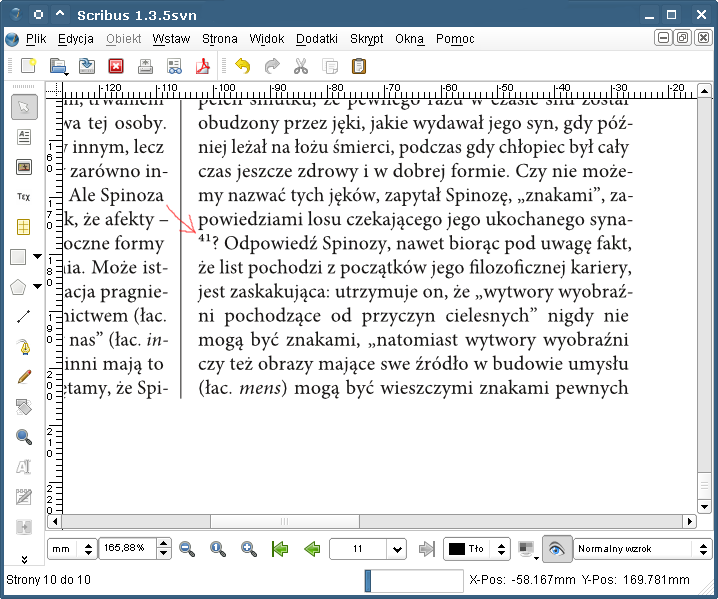This screenshot has width=718, height=599.
Task: Click the Export as PDF icon
Action: [203, 67]
